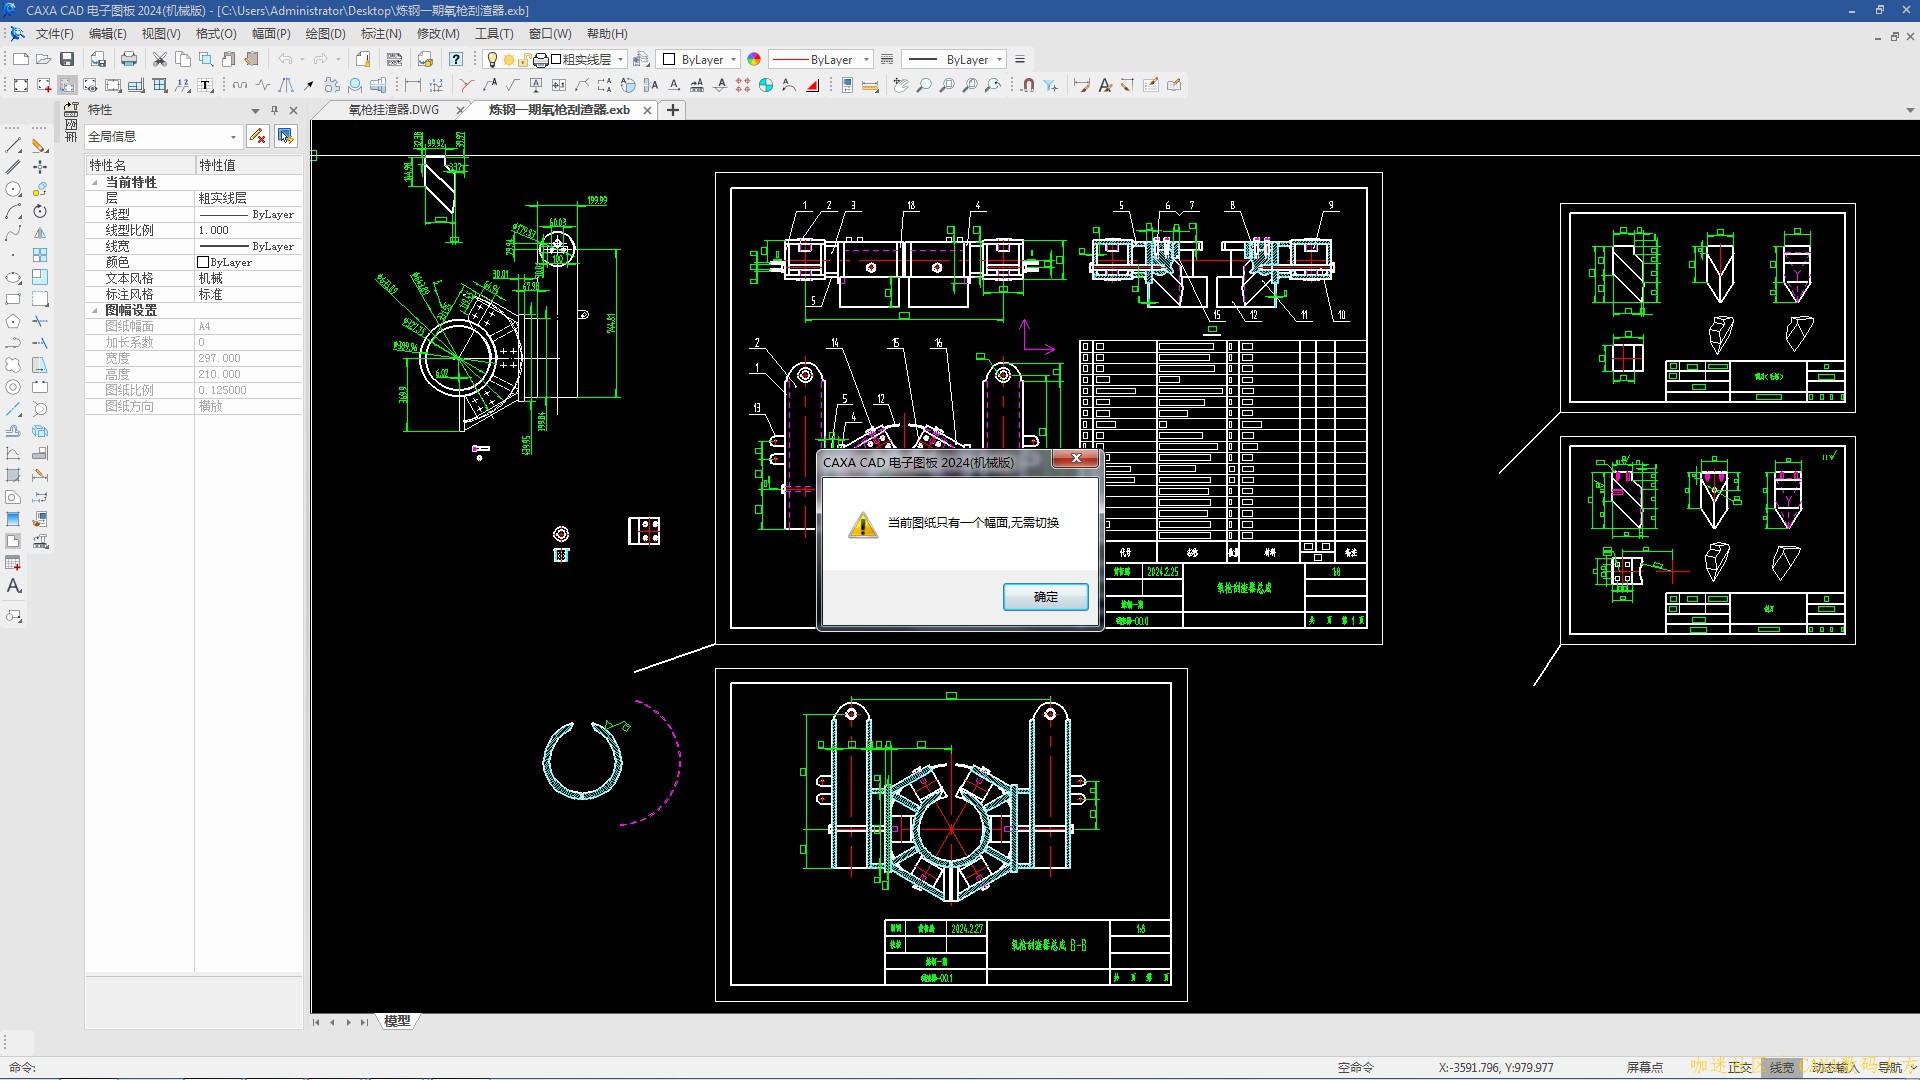Open the 幅面(P) menu
Screen dimensions: 1920x1080
[271, 33]
